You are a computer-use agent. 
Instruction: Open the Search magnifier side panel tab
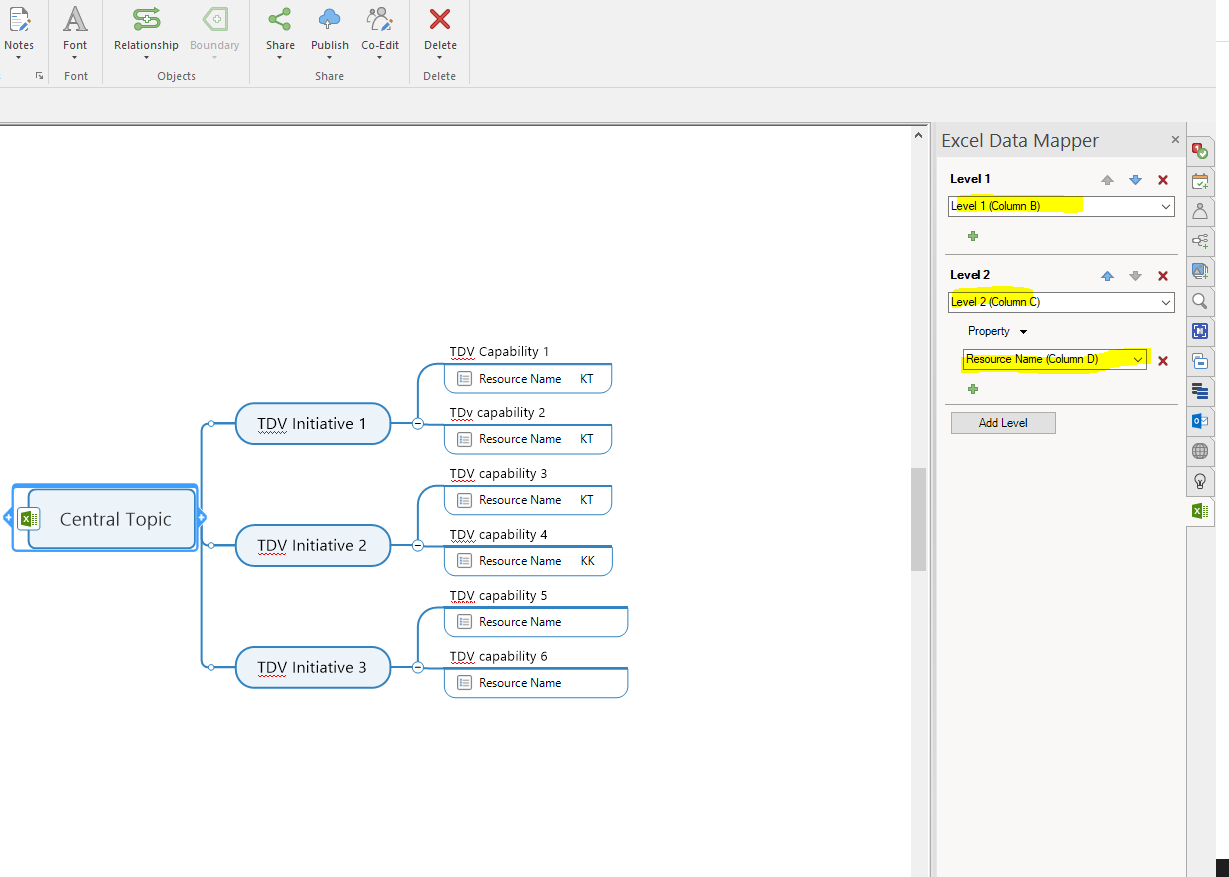[1200, 301]
